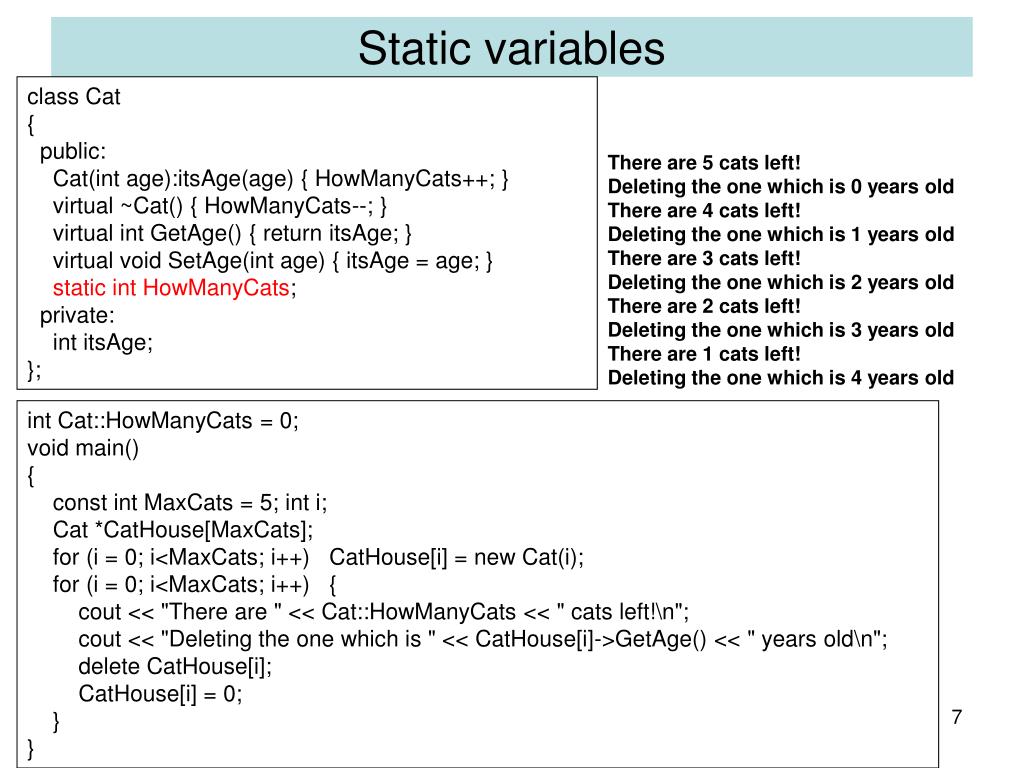This screenshot has width=1024, height=768.
Task: Click the "int itsAge;" private member line
Action: tap(103, 342)
